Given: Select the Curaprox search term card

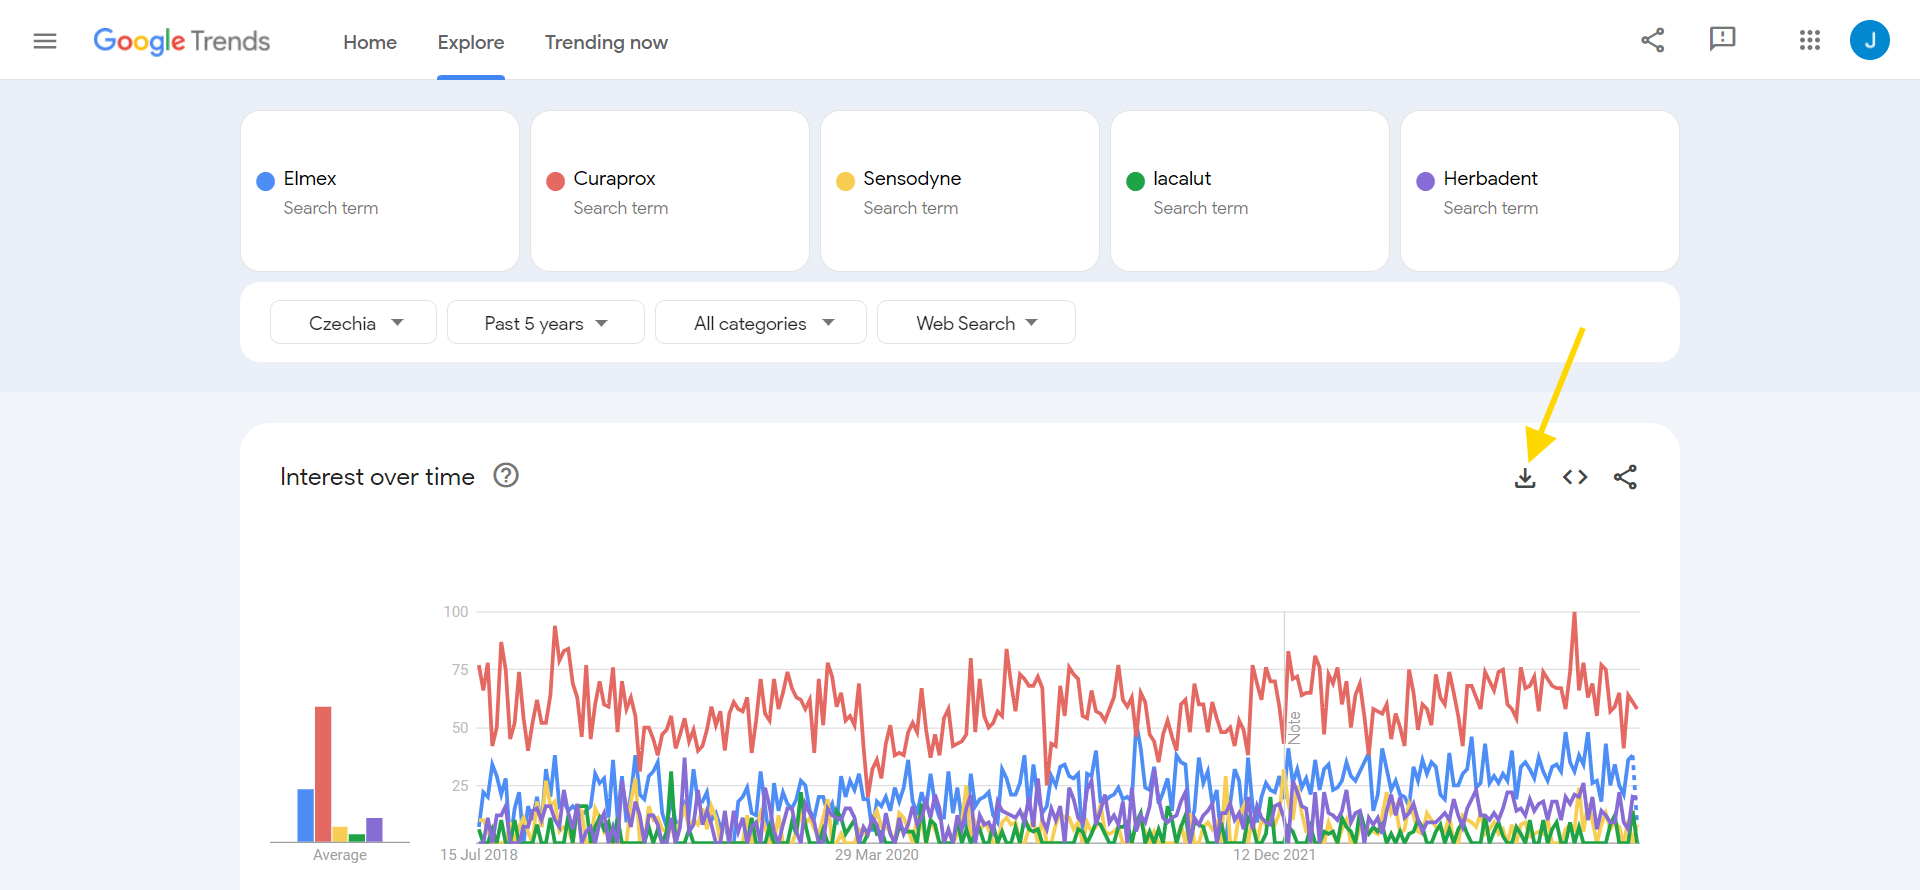Looking at the screenshot, I should (x=669, y=191).
